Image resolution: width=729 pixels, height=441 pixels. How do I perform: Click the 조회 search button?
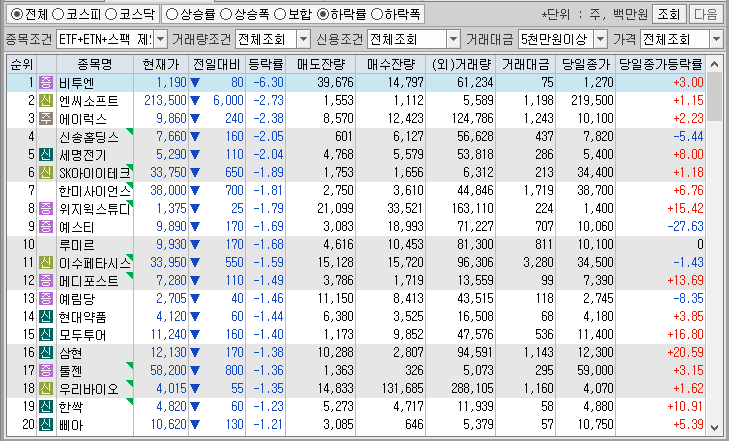[x=669, y=14]
